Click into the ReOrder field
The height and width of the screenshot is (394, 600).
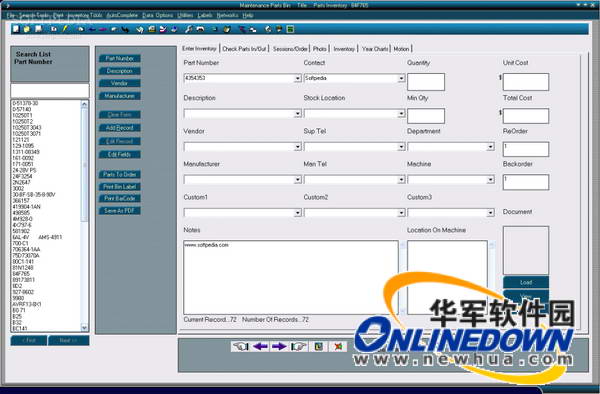click(x=526, y=149)
